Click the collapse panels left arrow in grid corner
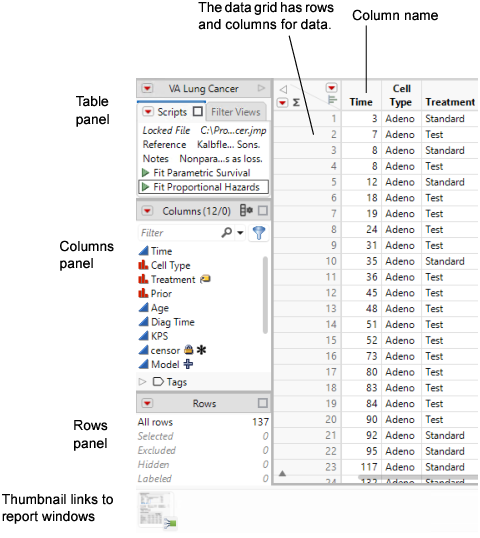480x538 pixels. [283, 89]
